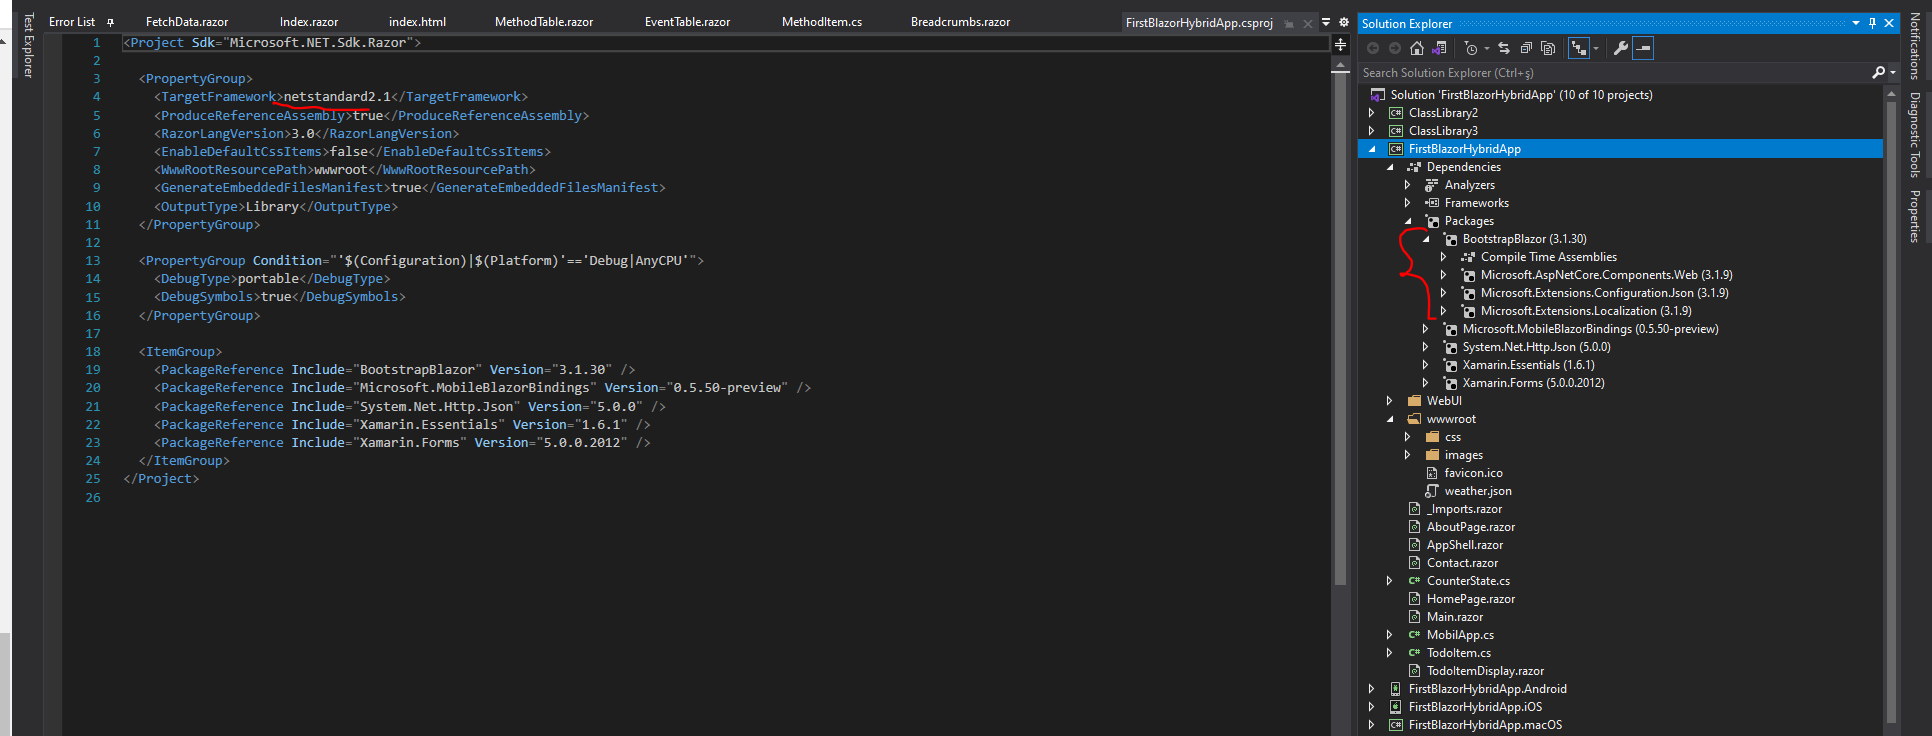1932x736 pixels.
Task: Collapse the FirstBlazorHybridApp project node
Action: pos(1372,149)
